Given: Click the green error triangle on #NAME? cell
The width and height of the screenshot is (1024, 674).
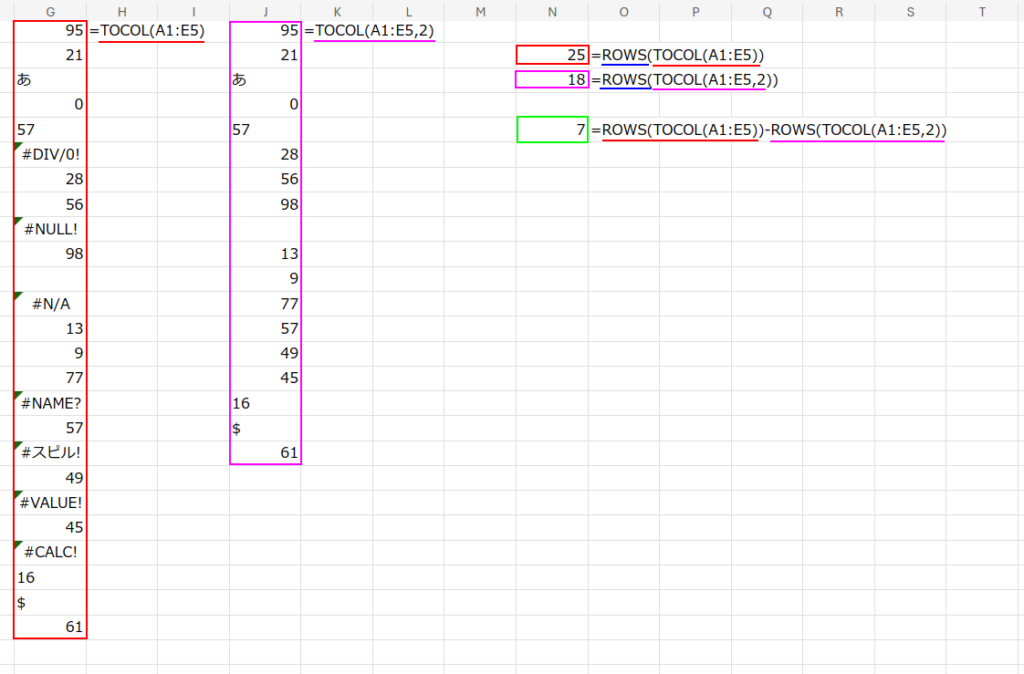Looking at the screenshot, I should coord(19,396).
